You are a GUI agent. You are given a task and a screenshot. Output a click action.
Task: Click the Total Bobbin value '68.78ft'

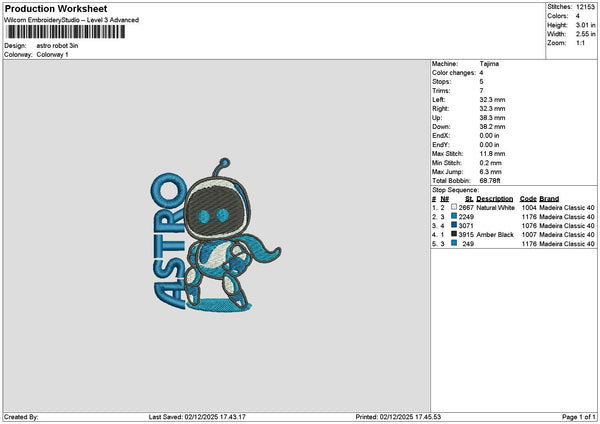490,181
